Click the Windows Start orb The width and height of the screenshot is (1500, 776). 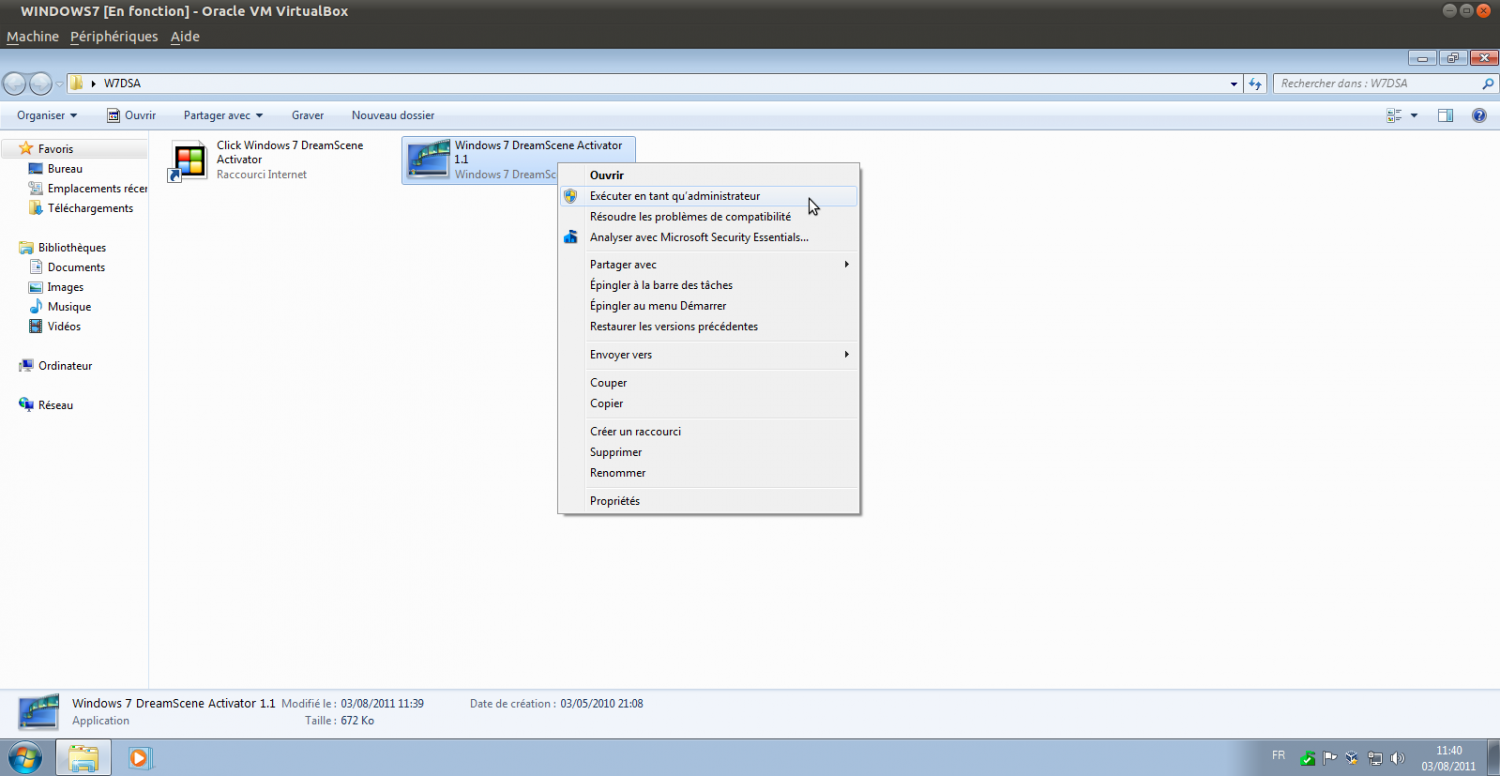(x=24, y=758)
